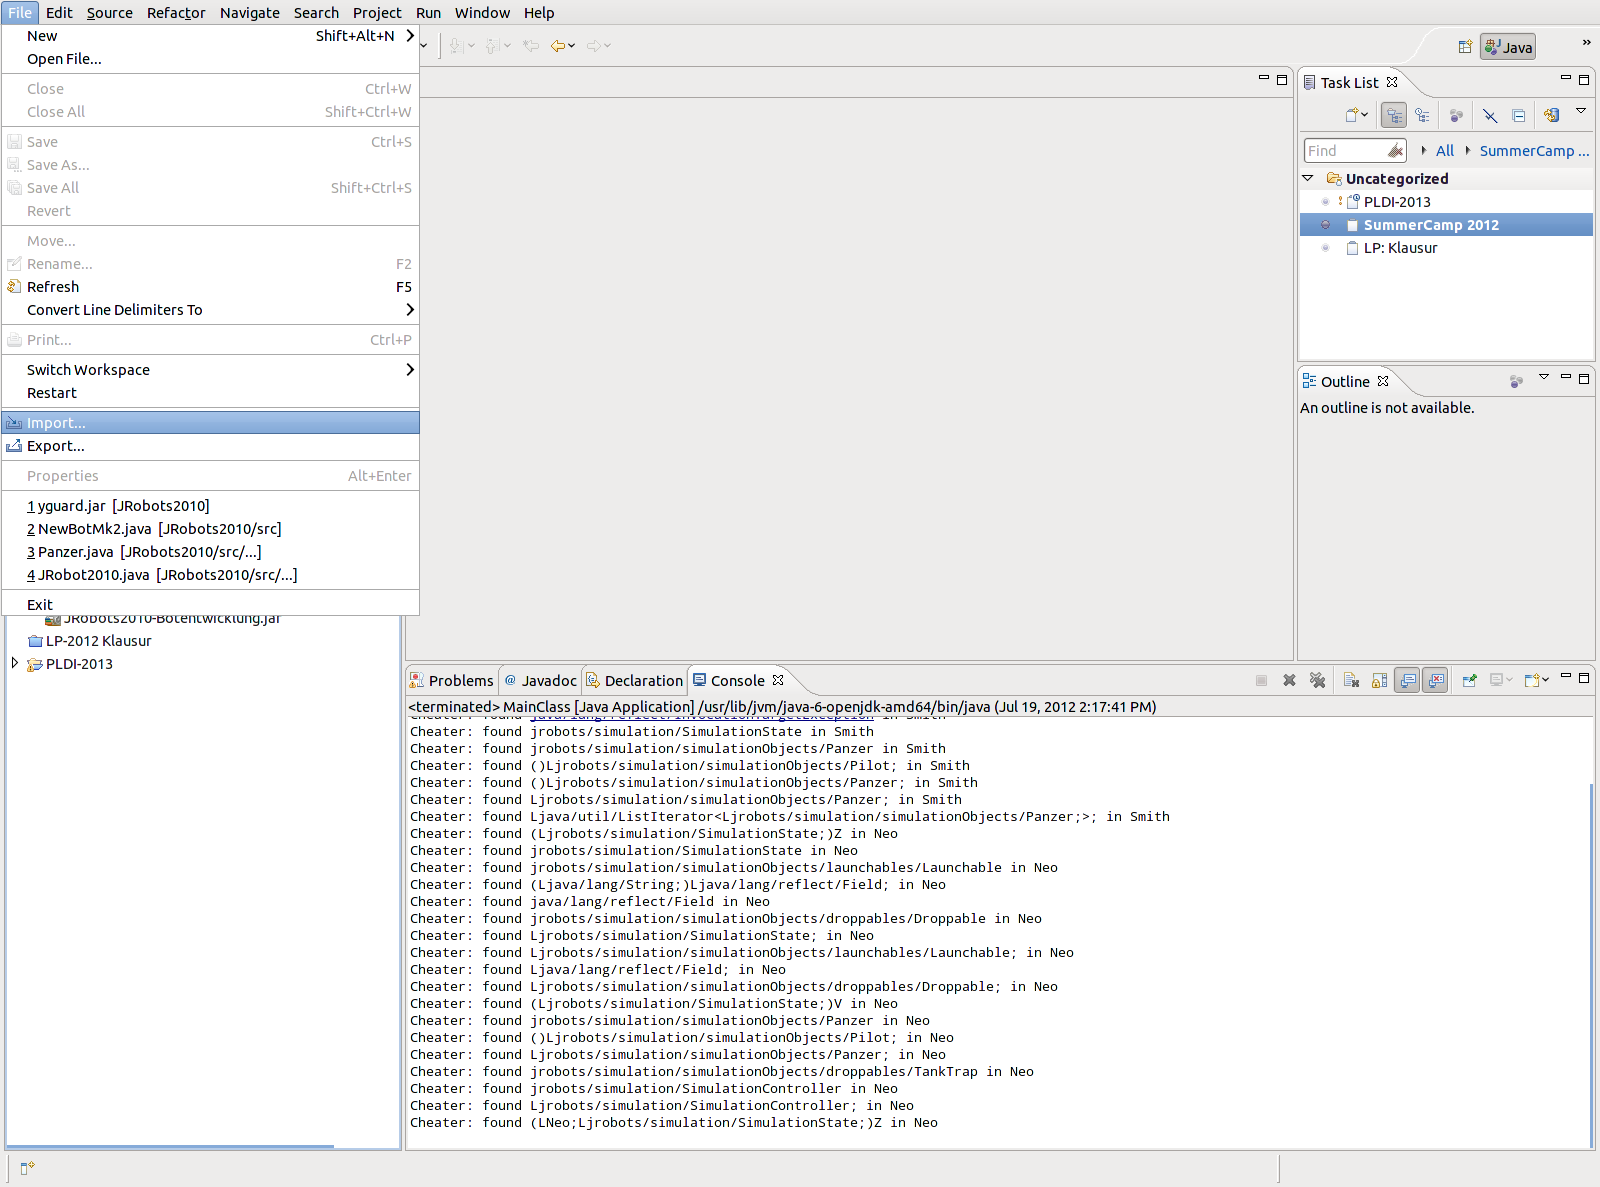Image resolution: width=1600 pixels, height=1187 pixels.
Task: Click Focus on Workweek icon in Task List
Action: tap(1456, 116)
